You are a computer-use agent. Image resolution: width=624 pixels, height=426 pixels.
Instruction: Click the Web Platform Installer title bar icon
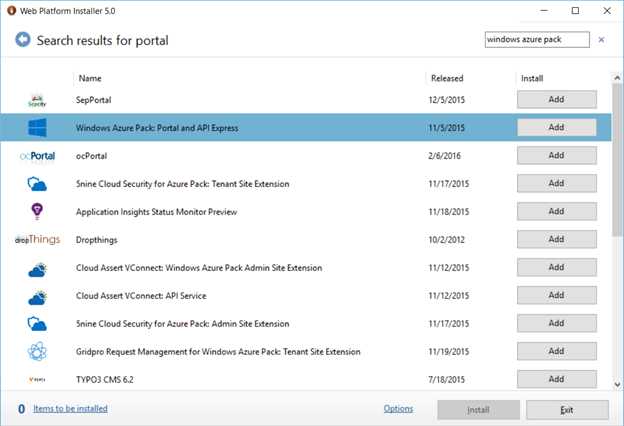click(11, 11)
